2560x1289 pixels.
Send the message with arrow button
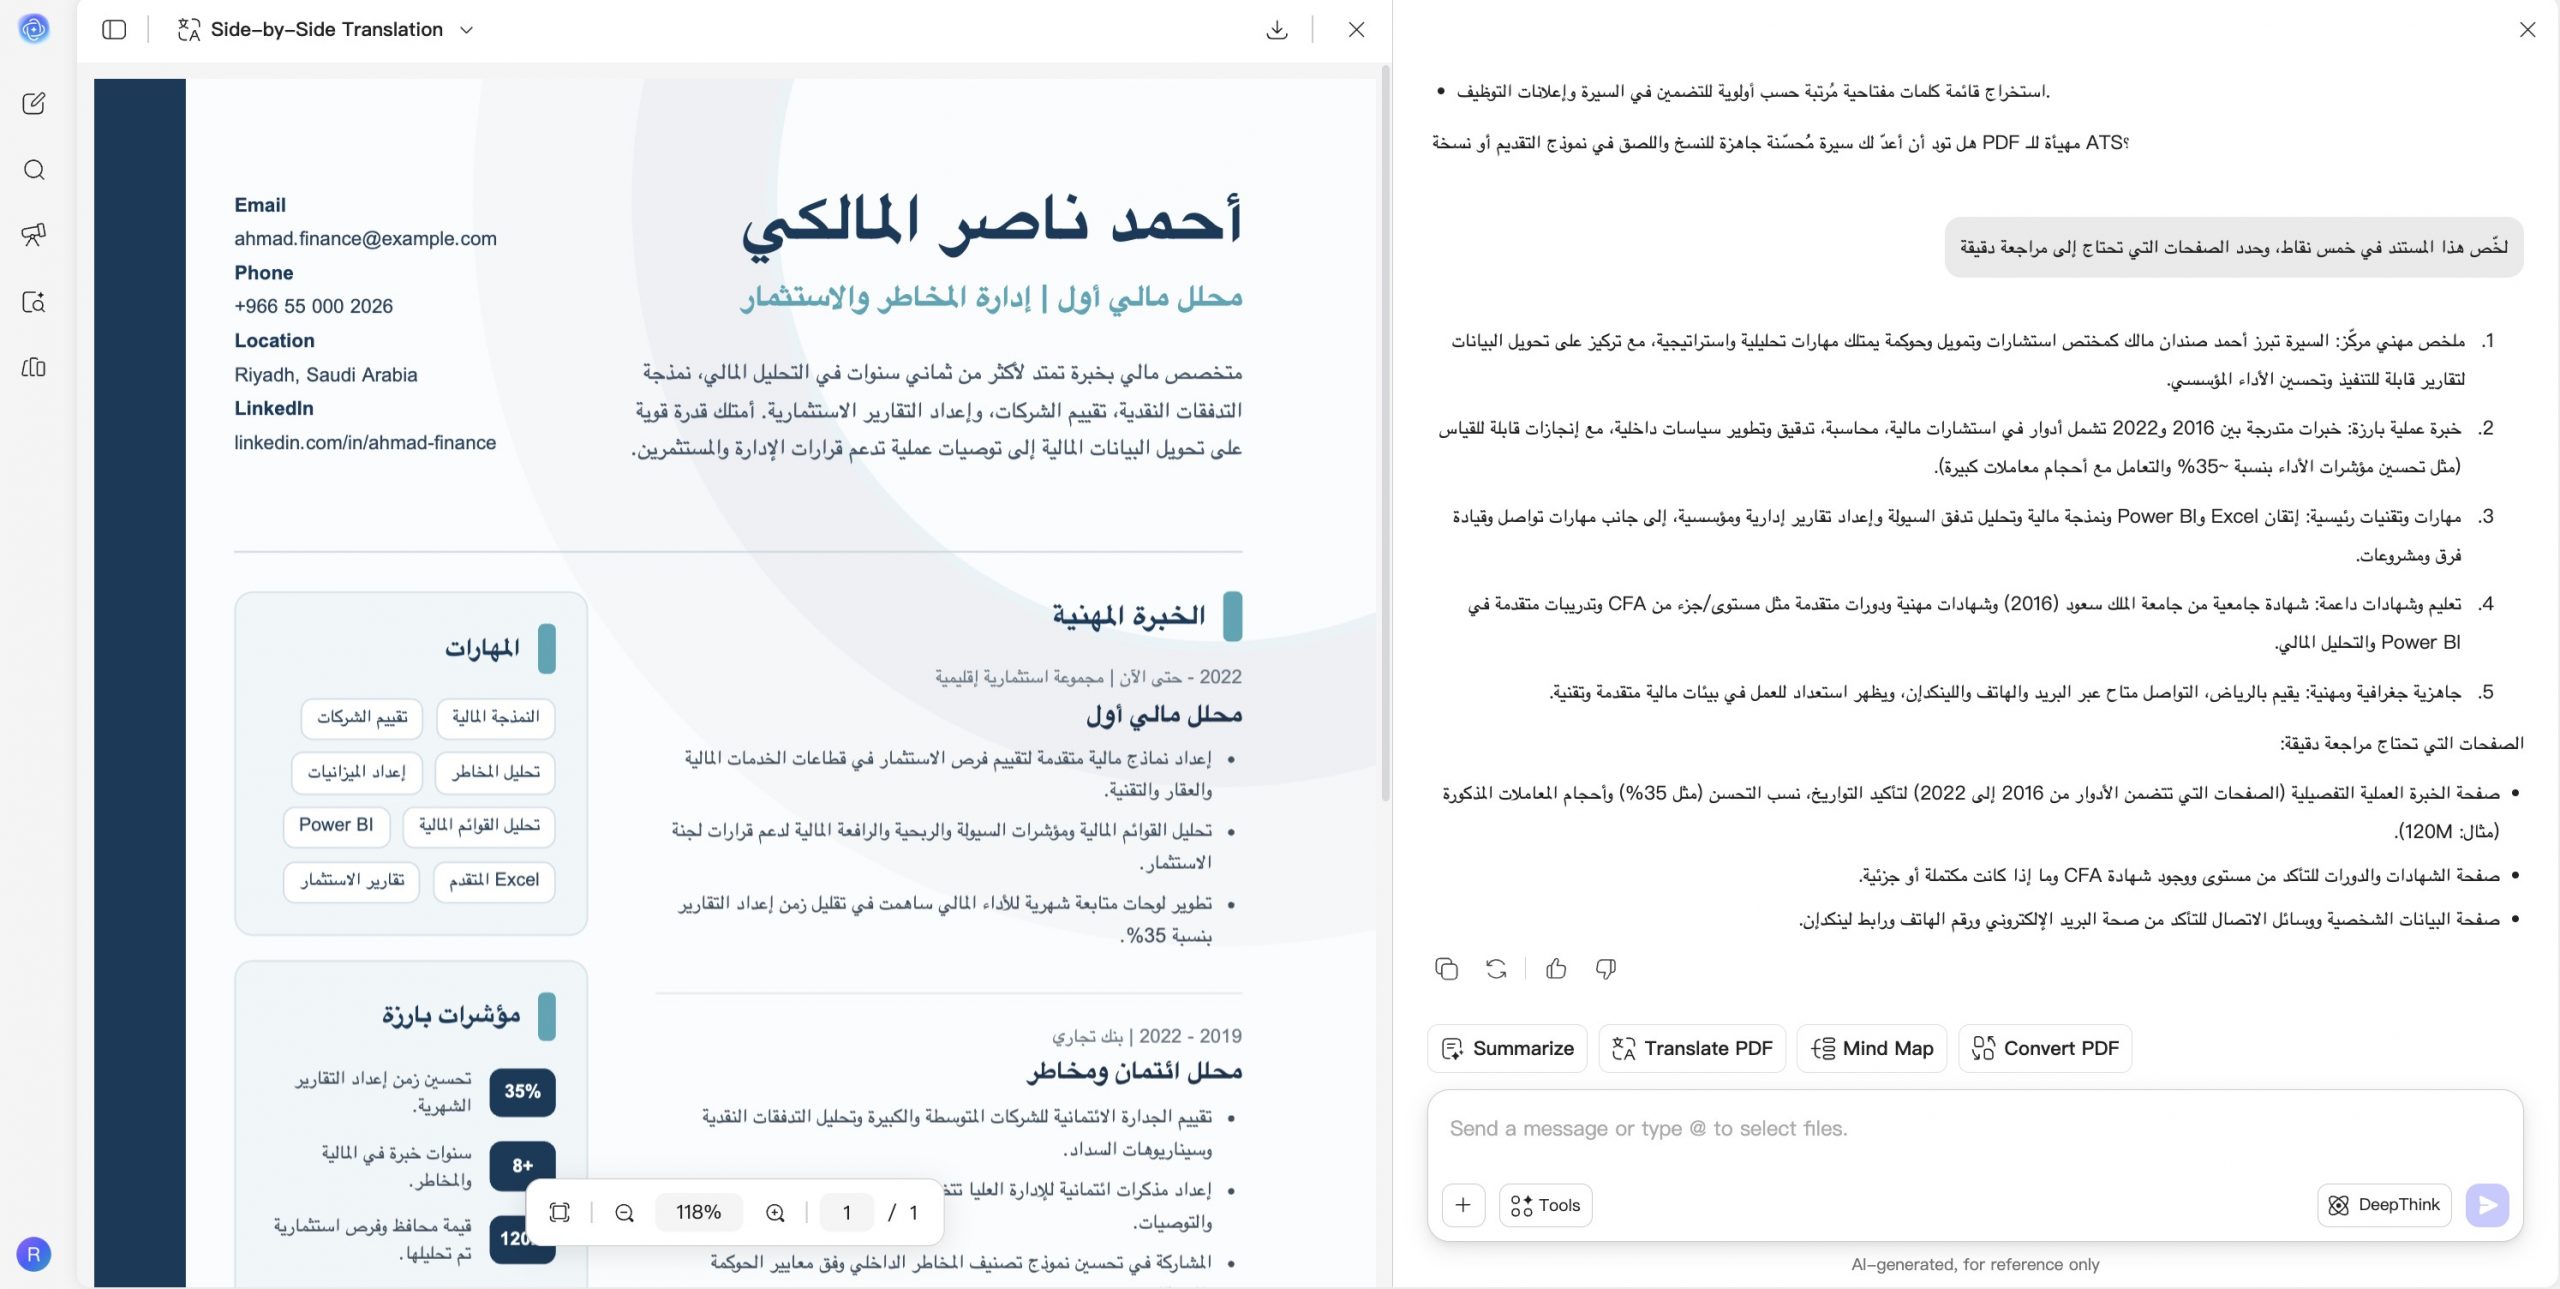tap(2487, 1205)
